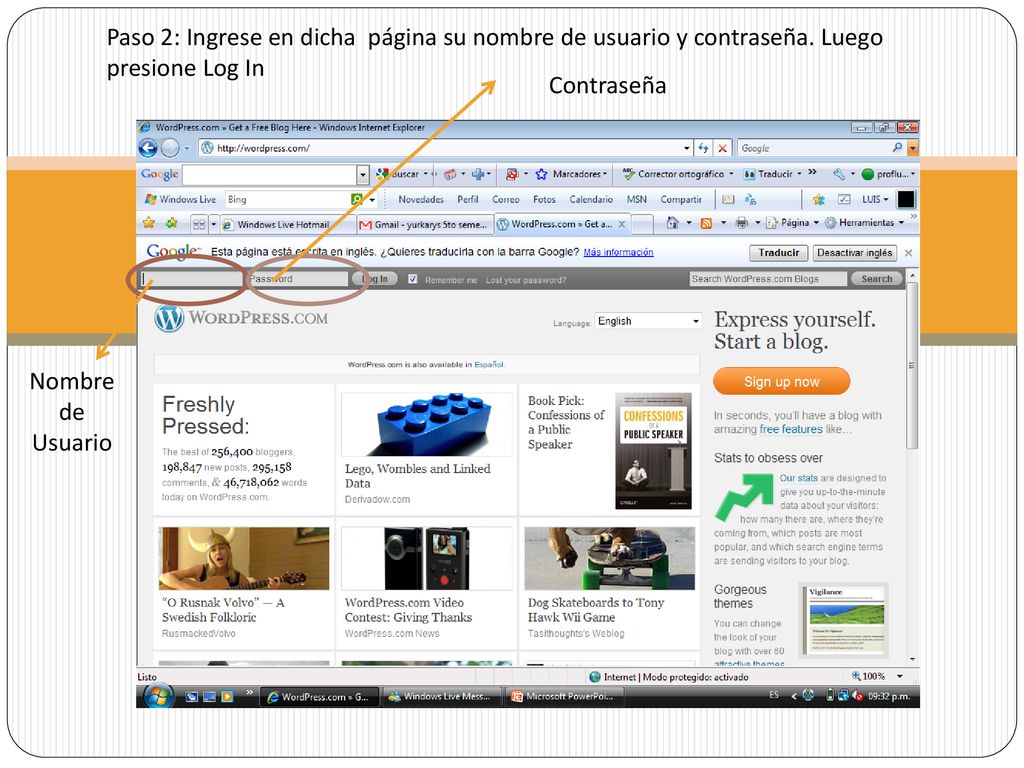Open the Español language link
Screen dimensions: 1024x768
(488, 364)
